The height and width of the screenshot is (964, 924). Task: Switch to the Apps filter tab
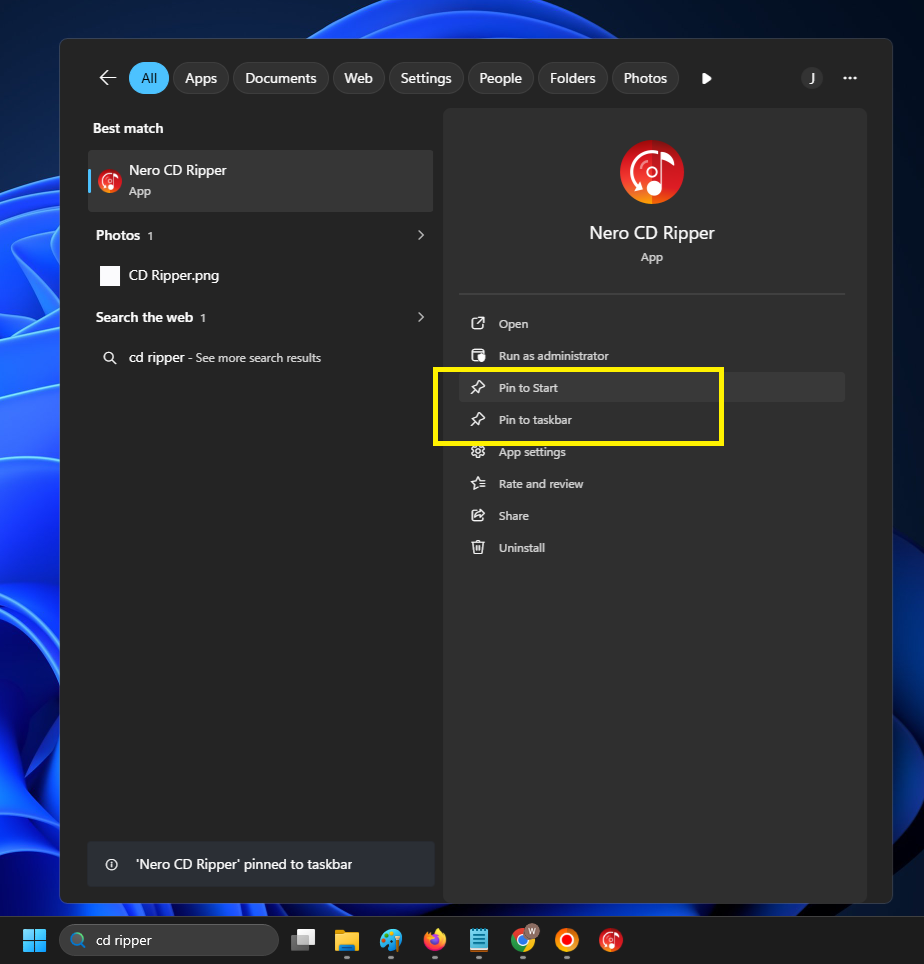pyautogui.click(x=201, y=78)
